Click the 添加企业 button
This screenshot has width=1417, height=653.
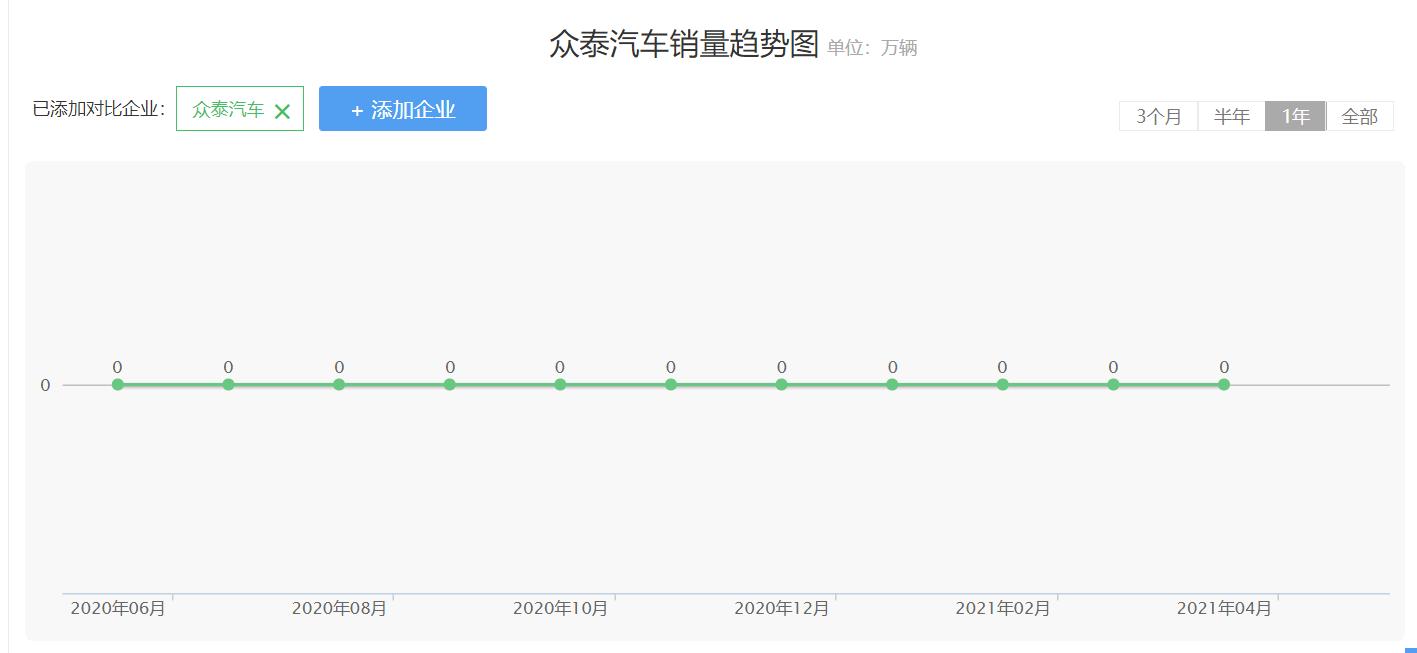(x=403, y=109)
